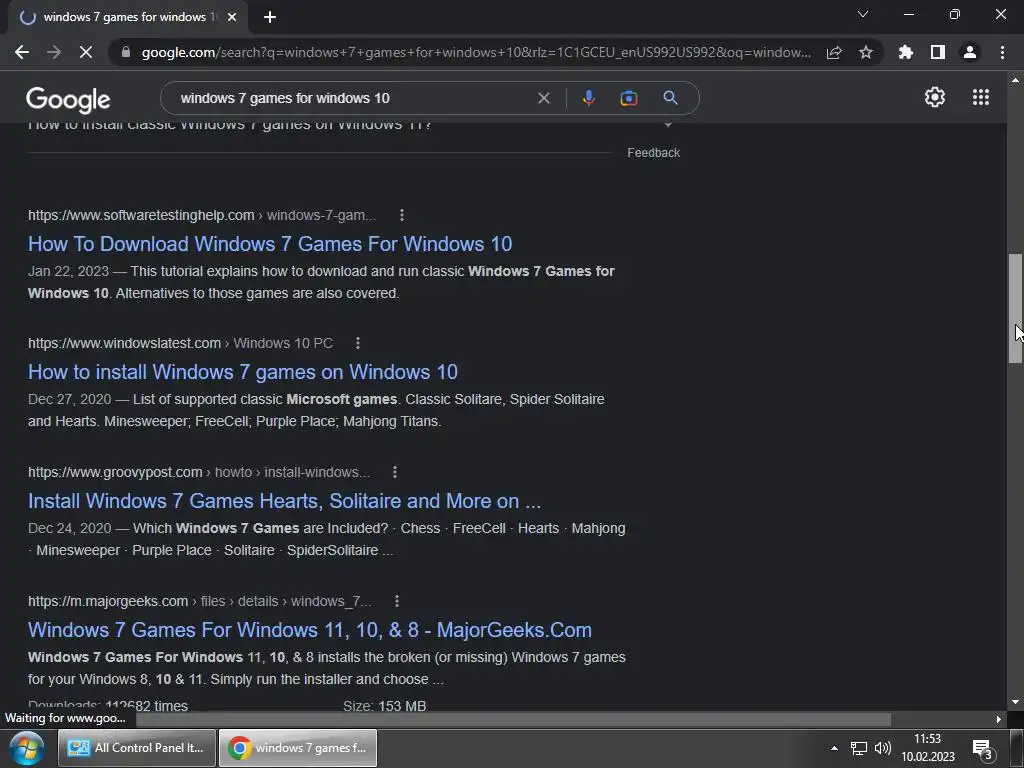Click the "Size: 153 MB" text
The width and height of the screenshot is (1024, 768).
pyautogui.click(x=385, y=706)
